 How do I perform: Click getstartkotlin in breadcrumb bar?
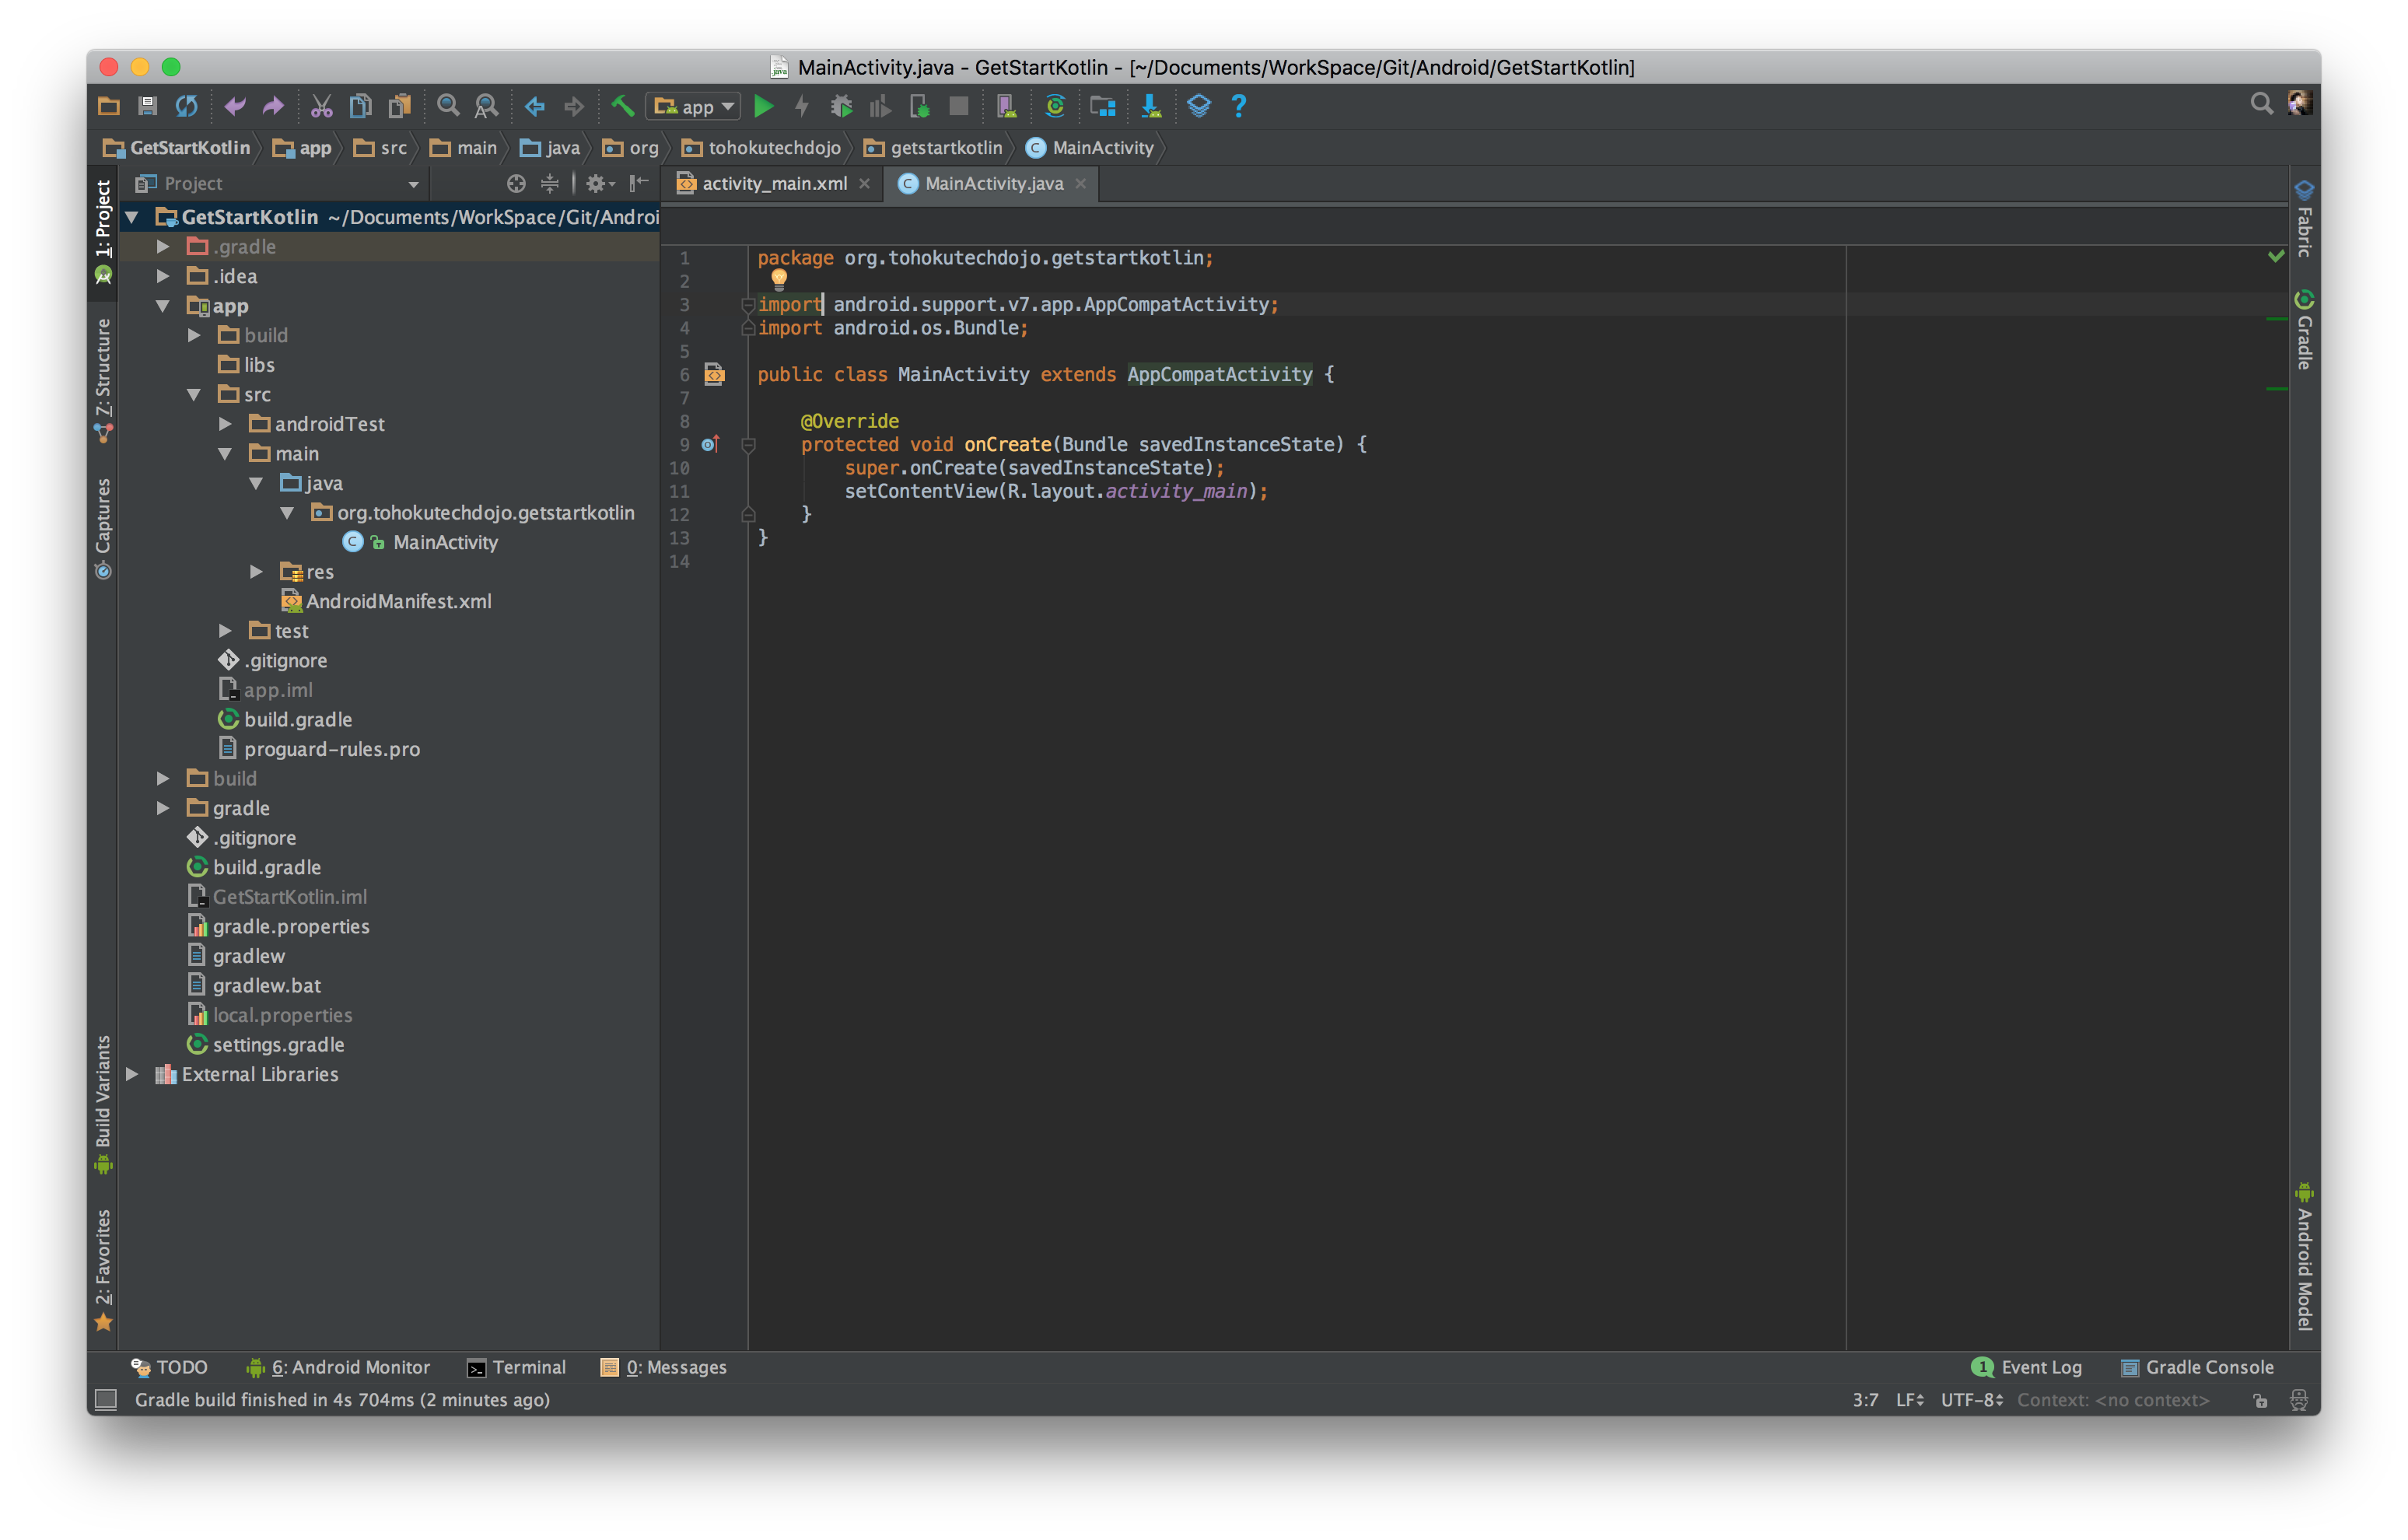(933, 148)
